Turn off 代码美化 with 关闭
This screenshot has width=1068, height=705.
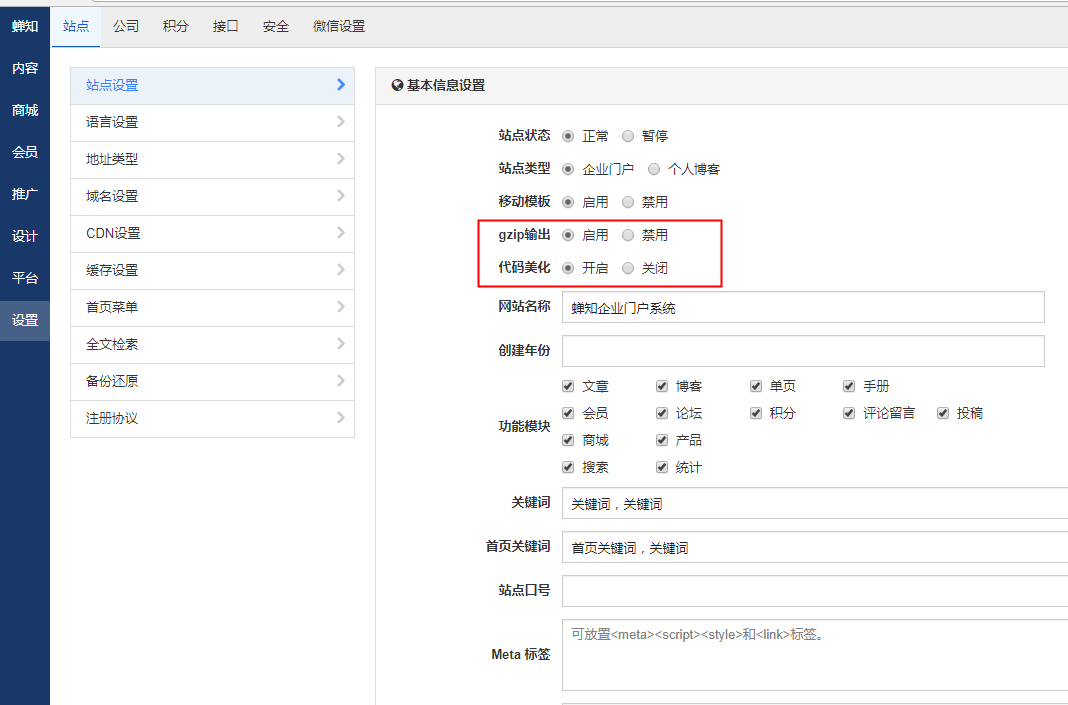coord(628,268)
